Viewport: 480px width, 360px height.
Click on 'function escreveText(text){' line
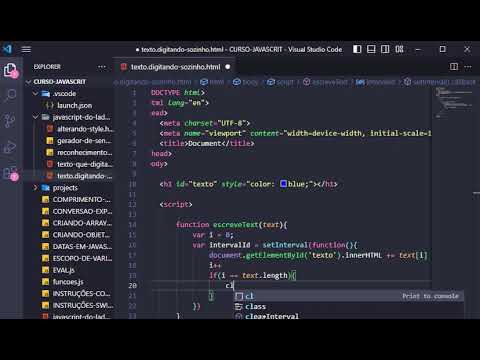click(x=232, y=225)
